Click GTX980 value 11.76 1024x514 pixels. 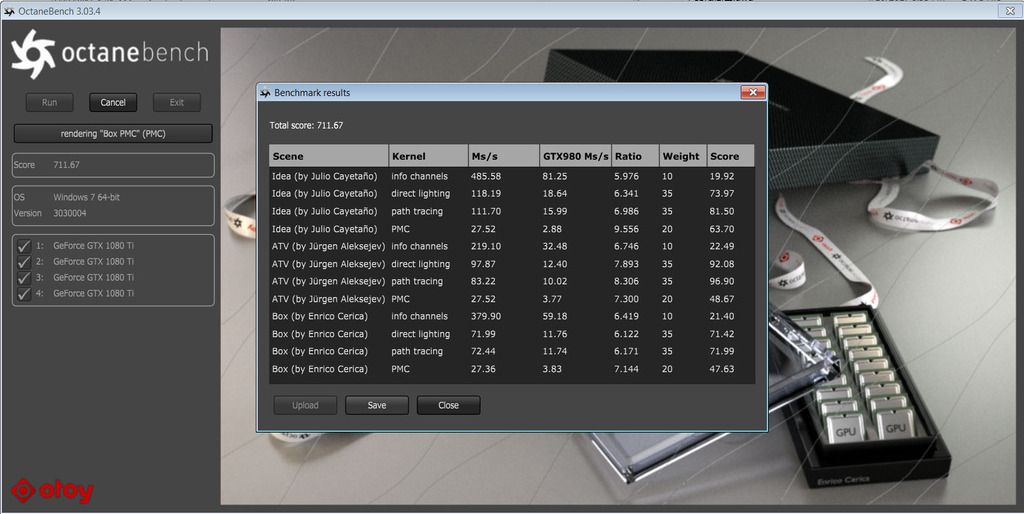tap(554, 334)
